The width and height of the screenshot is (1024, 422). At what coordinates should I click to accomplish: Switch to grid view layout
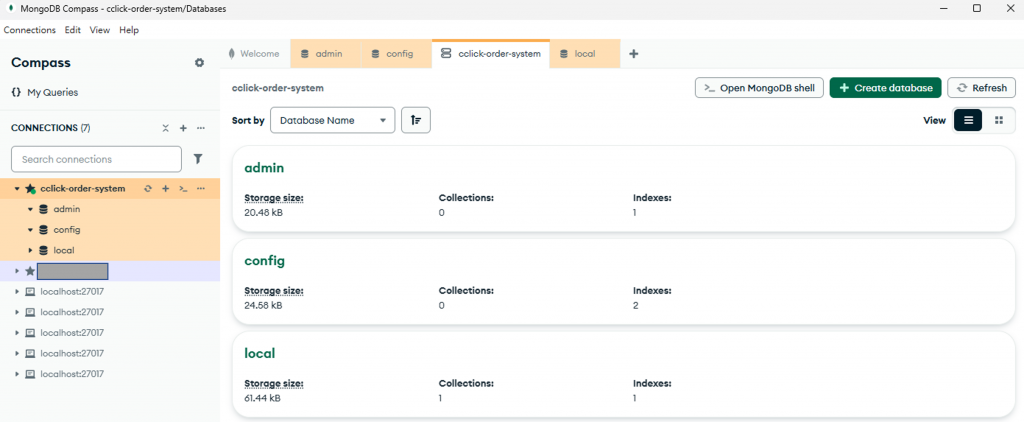coord(998,120)
